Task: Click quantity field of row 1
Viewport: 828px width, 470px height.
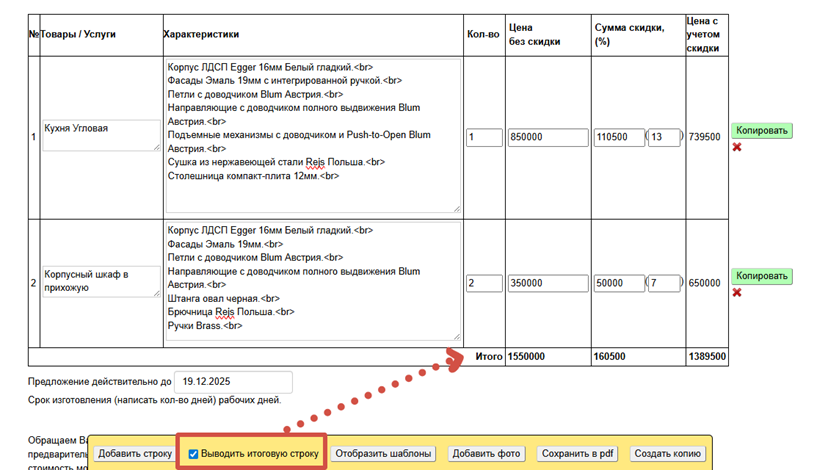Action: point(484,137)
